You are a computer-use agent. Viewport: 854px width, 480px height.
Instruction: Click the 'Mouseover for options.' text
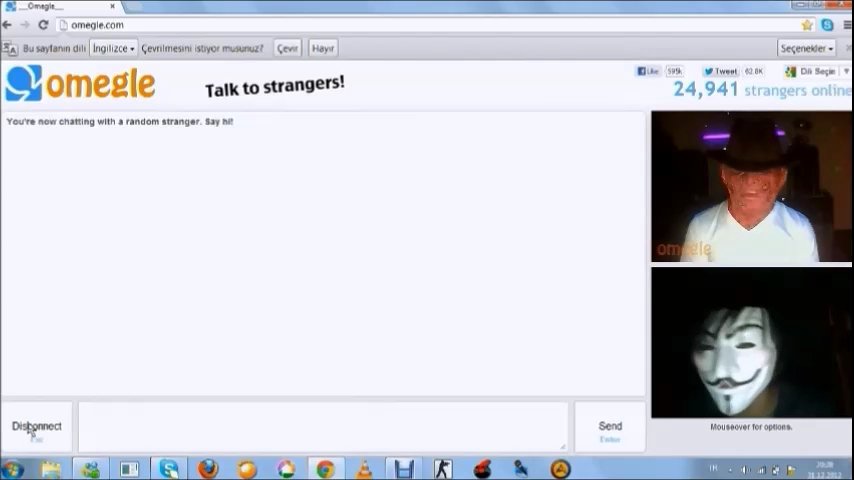751,427
